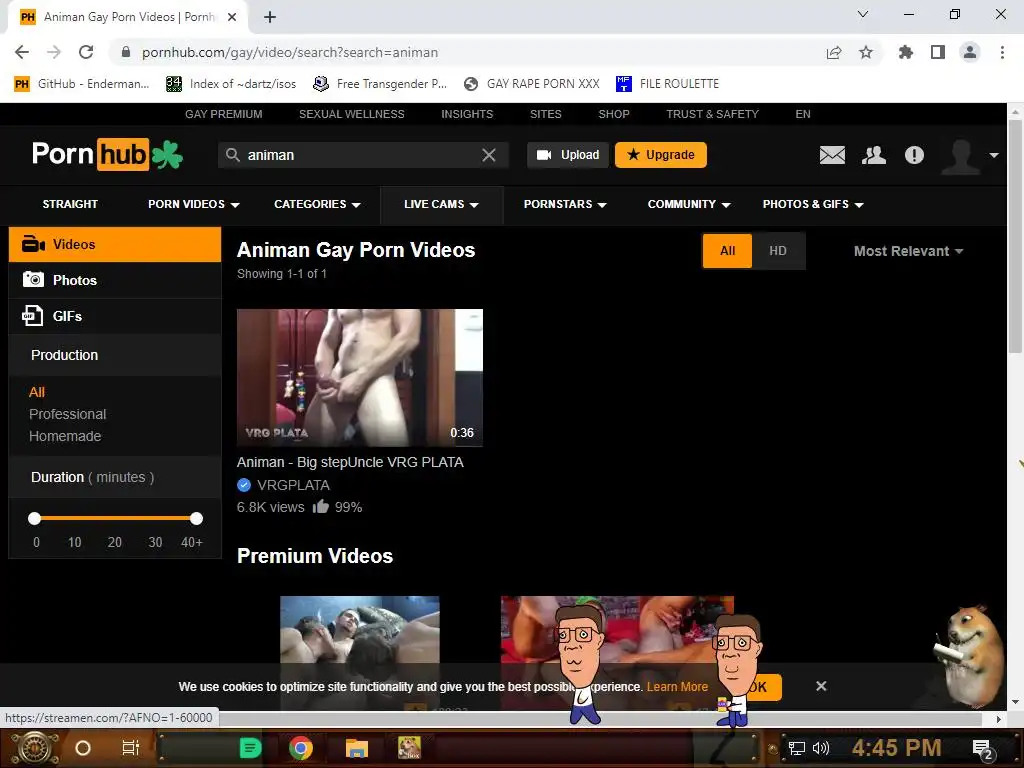The image size is (1024, 768).
Task: Open the Cortana circle on taskbar
Action: point(83,748)
